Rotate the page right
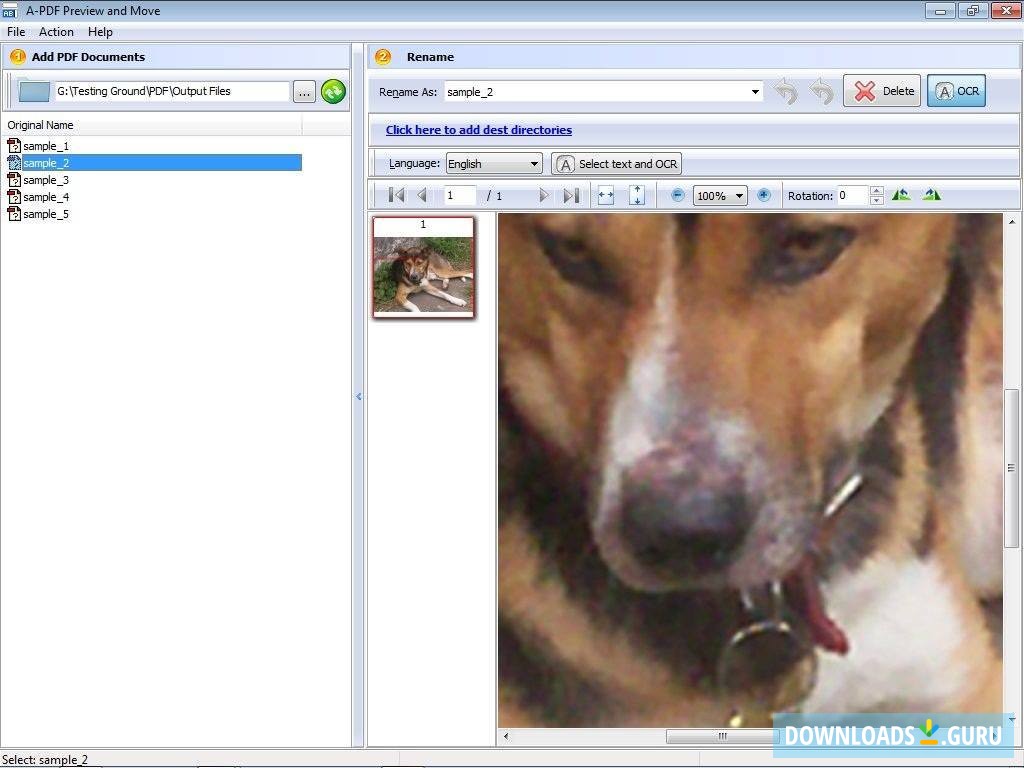The height and width of the screenshot is (768, 1024). click(931, 194)
